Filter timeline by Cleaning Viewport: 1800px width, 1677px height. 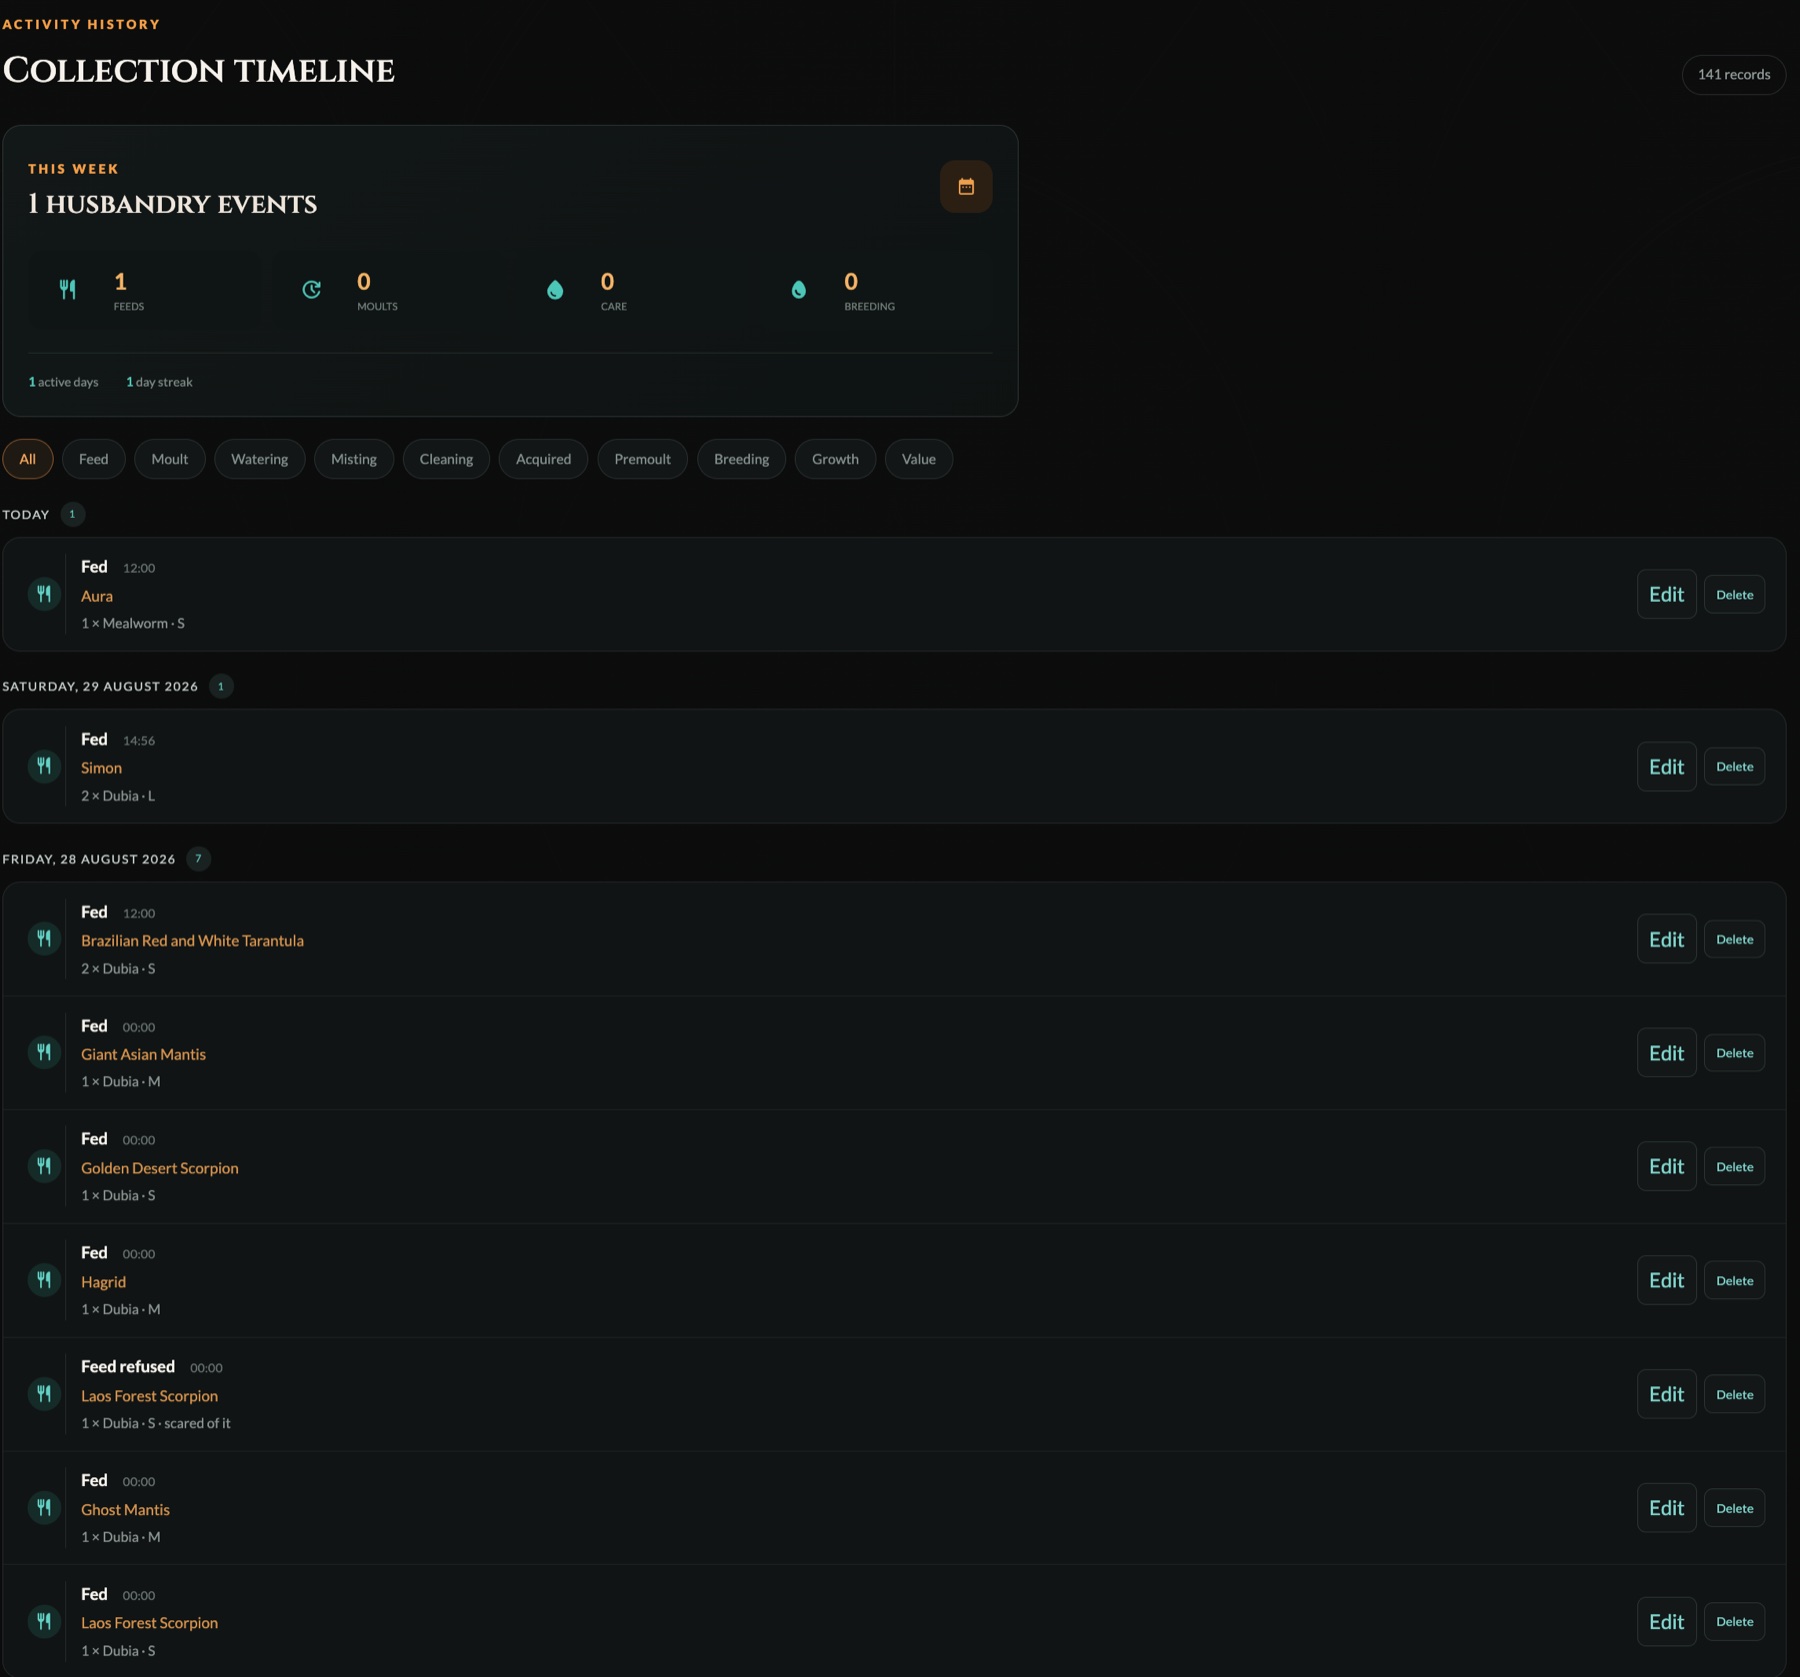(446, 459)
